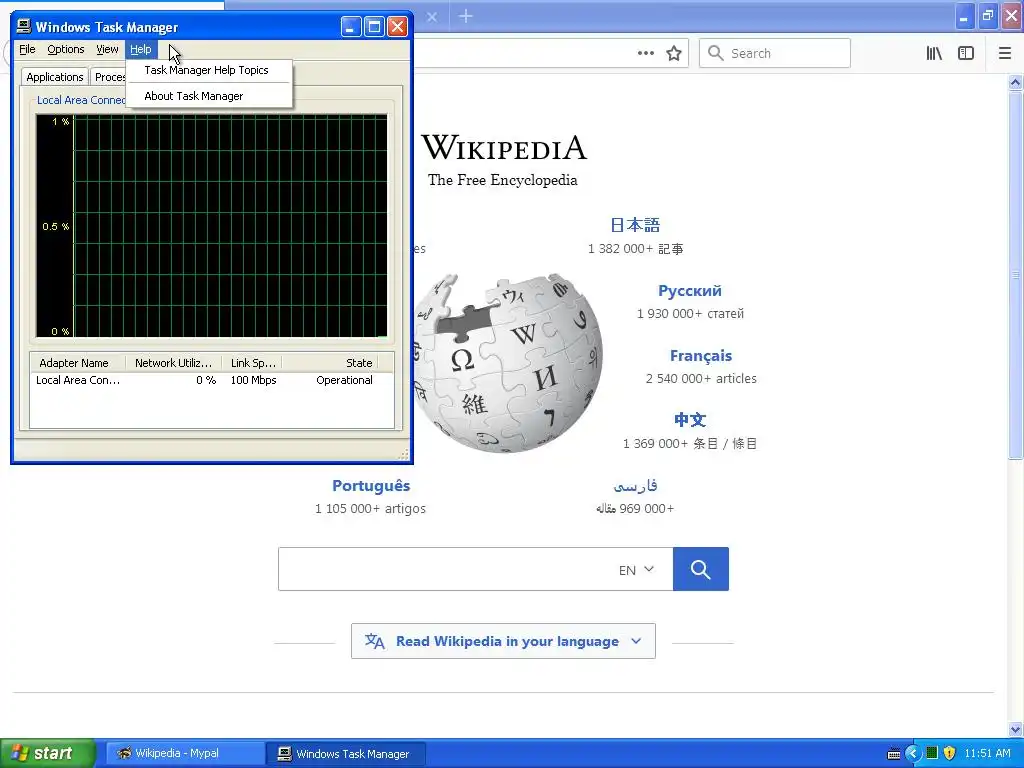Minimize the Task Manager window
This screenshot has height=768, width=1024.
[351, 27]
